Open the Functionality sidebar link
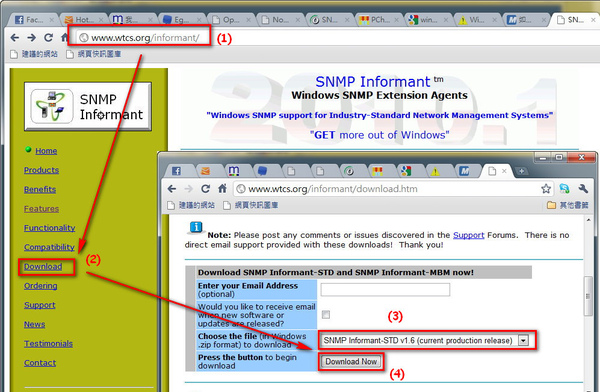The height and width of the screenshot is (392, 600). 49,228
